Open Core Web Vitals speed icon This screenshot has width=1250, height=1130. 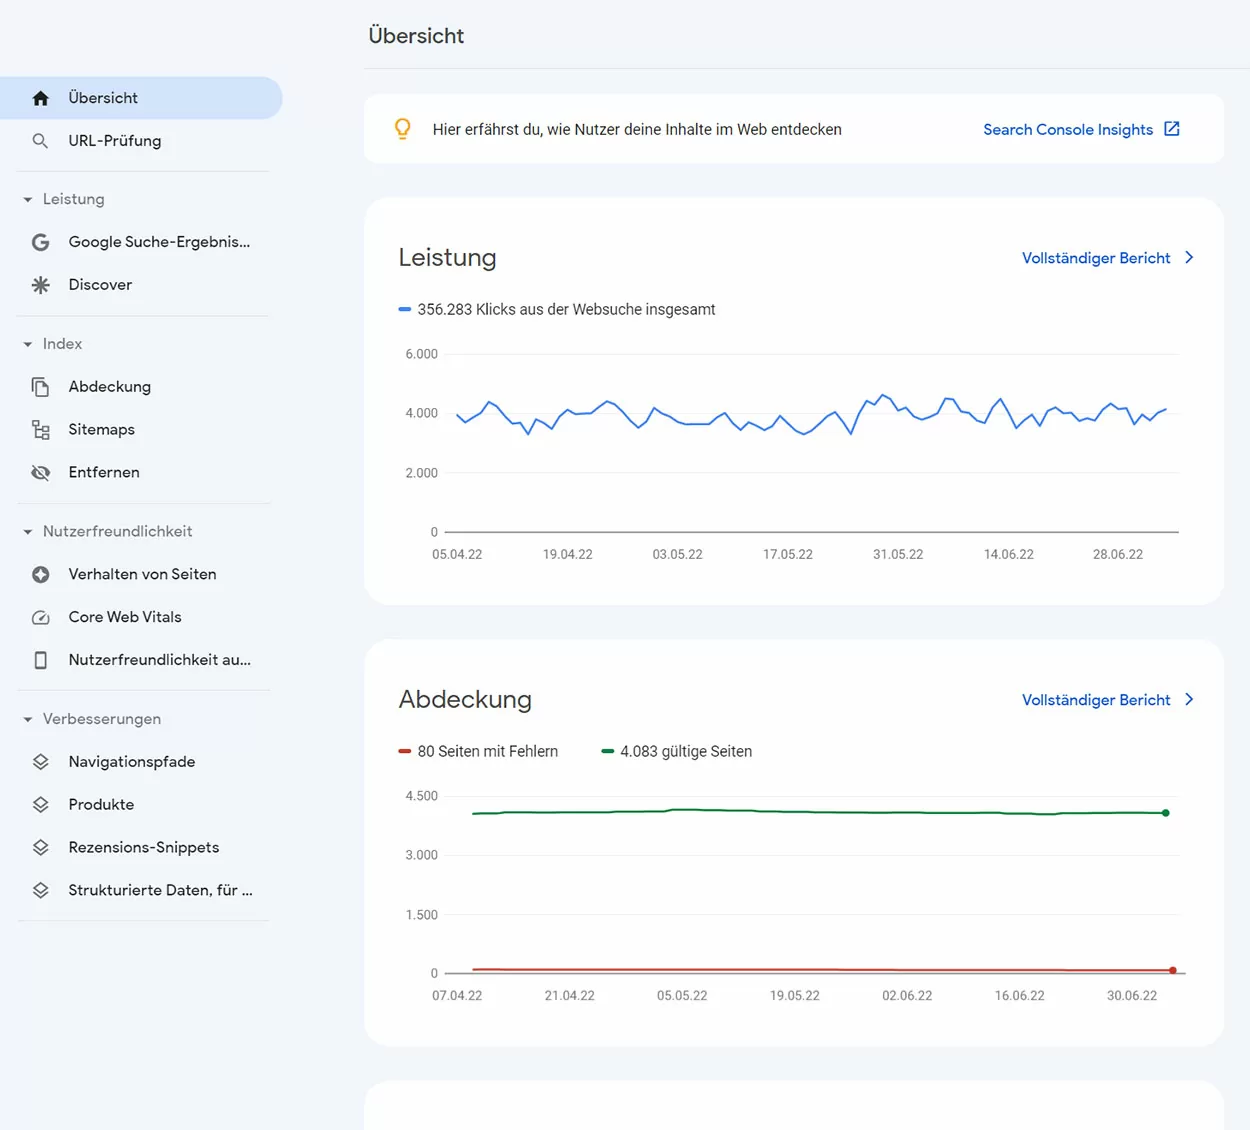(x=40, y=617)
